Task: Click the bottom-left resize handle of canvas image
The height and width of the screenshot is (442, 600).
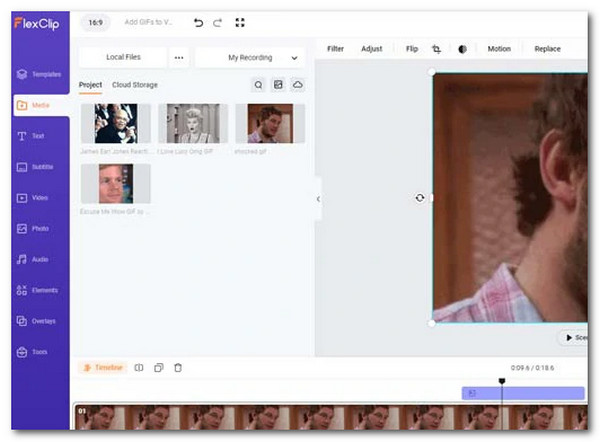Action: point(432,324)
